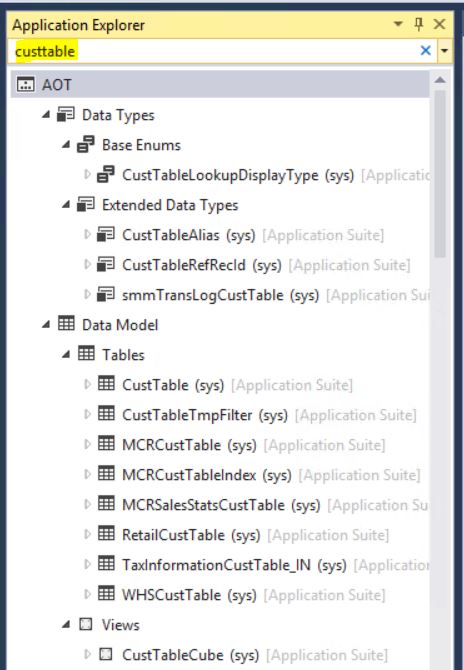Collapse the Data Types node
Viewport: 464px width, 670px height.
tap(46, 115)
